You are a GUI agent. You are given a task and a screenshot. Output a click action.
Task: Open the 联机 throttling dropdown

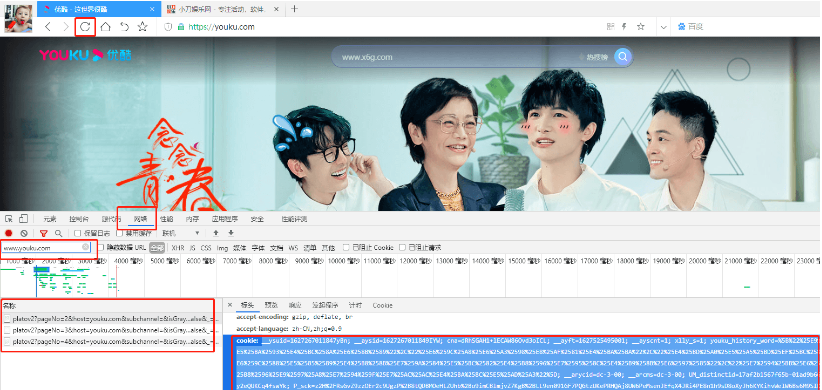181,233
